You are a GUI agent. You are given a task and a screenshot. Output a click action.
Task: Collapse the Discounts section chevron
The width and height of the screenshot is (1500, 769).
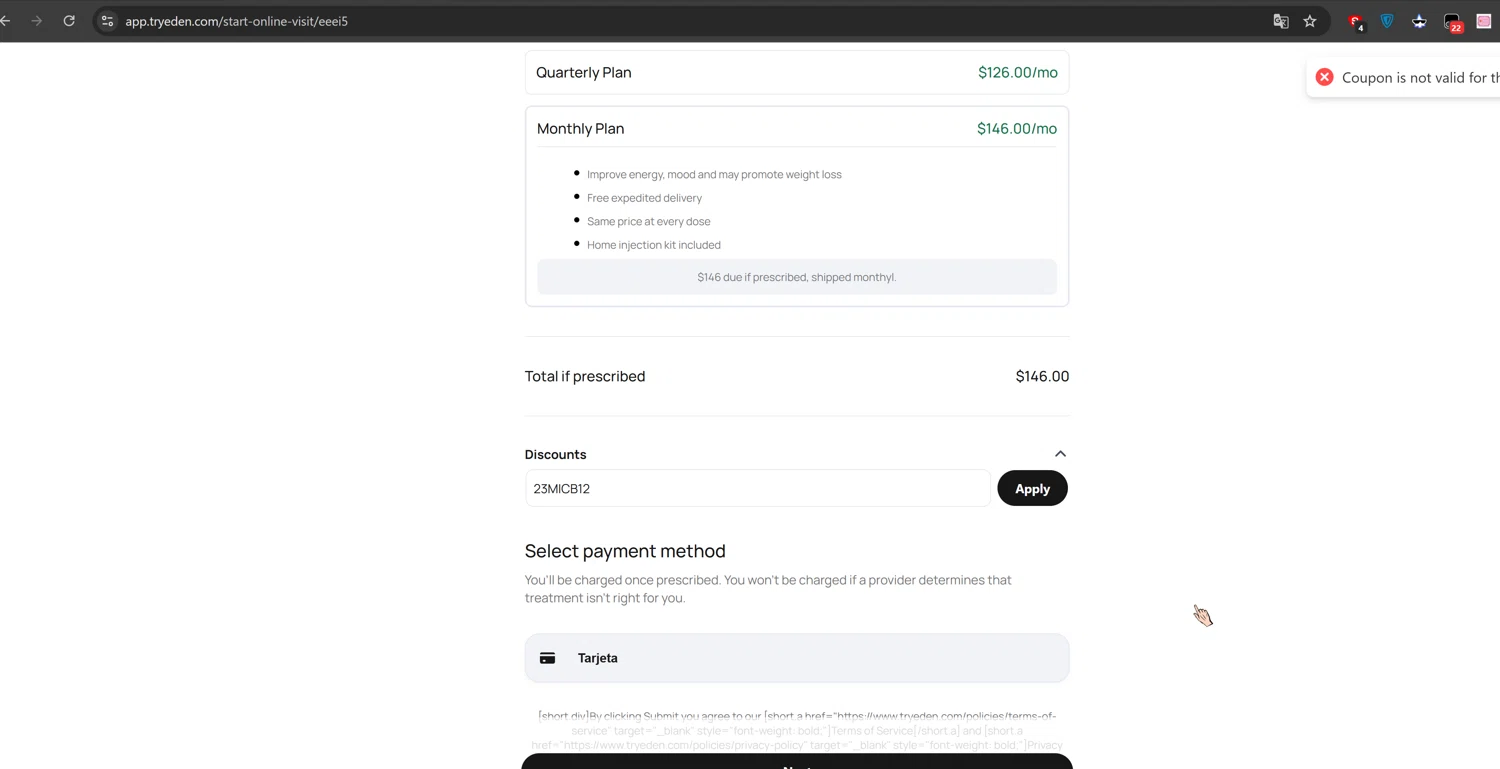coord(1060,454)
